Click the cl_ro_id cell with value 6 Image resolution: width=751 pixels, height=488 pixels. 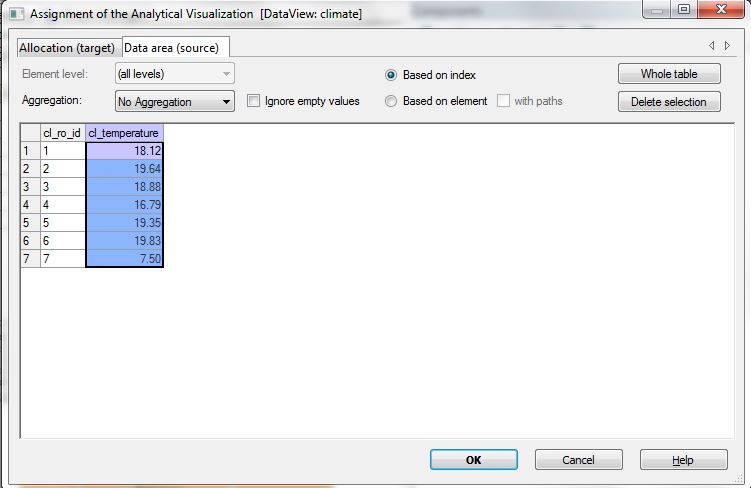(63, 240)
